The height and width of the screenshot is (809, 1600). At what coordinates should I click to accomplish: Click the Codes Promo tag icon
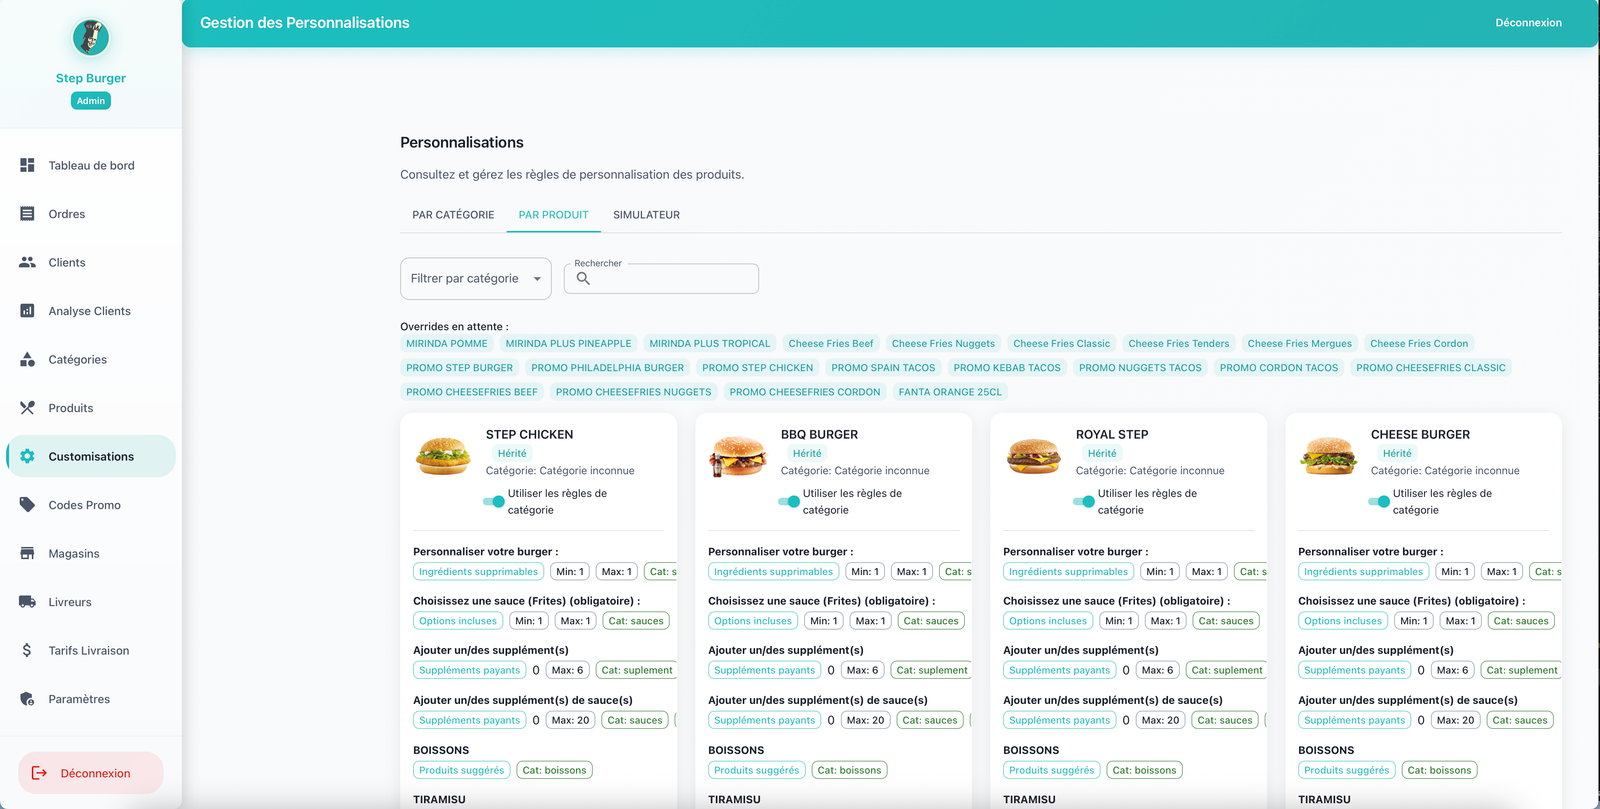pos(27,505)
